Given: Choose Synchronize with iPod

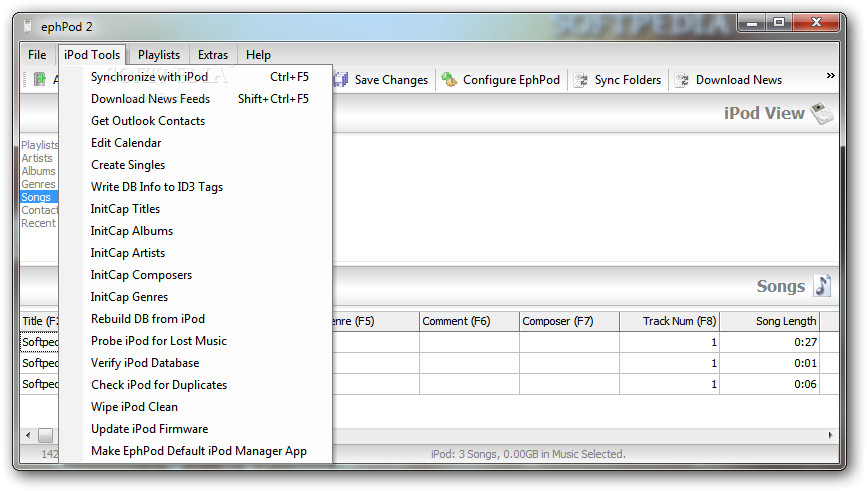Looking at the screenshot, I should (196, 77).
